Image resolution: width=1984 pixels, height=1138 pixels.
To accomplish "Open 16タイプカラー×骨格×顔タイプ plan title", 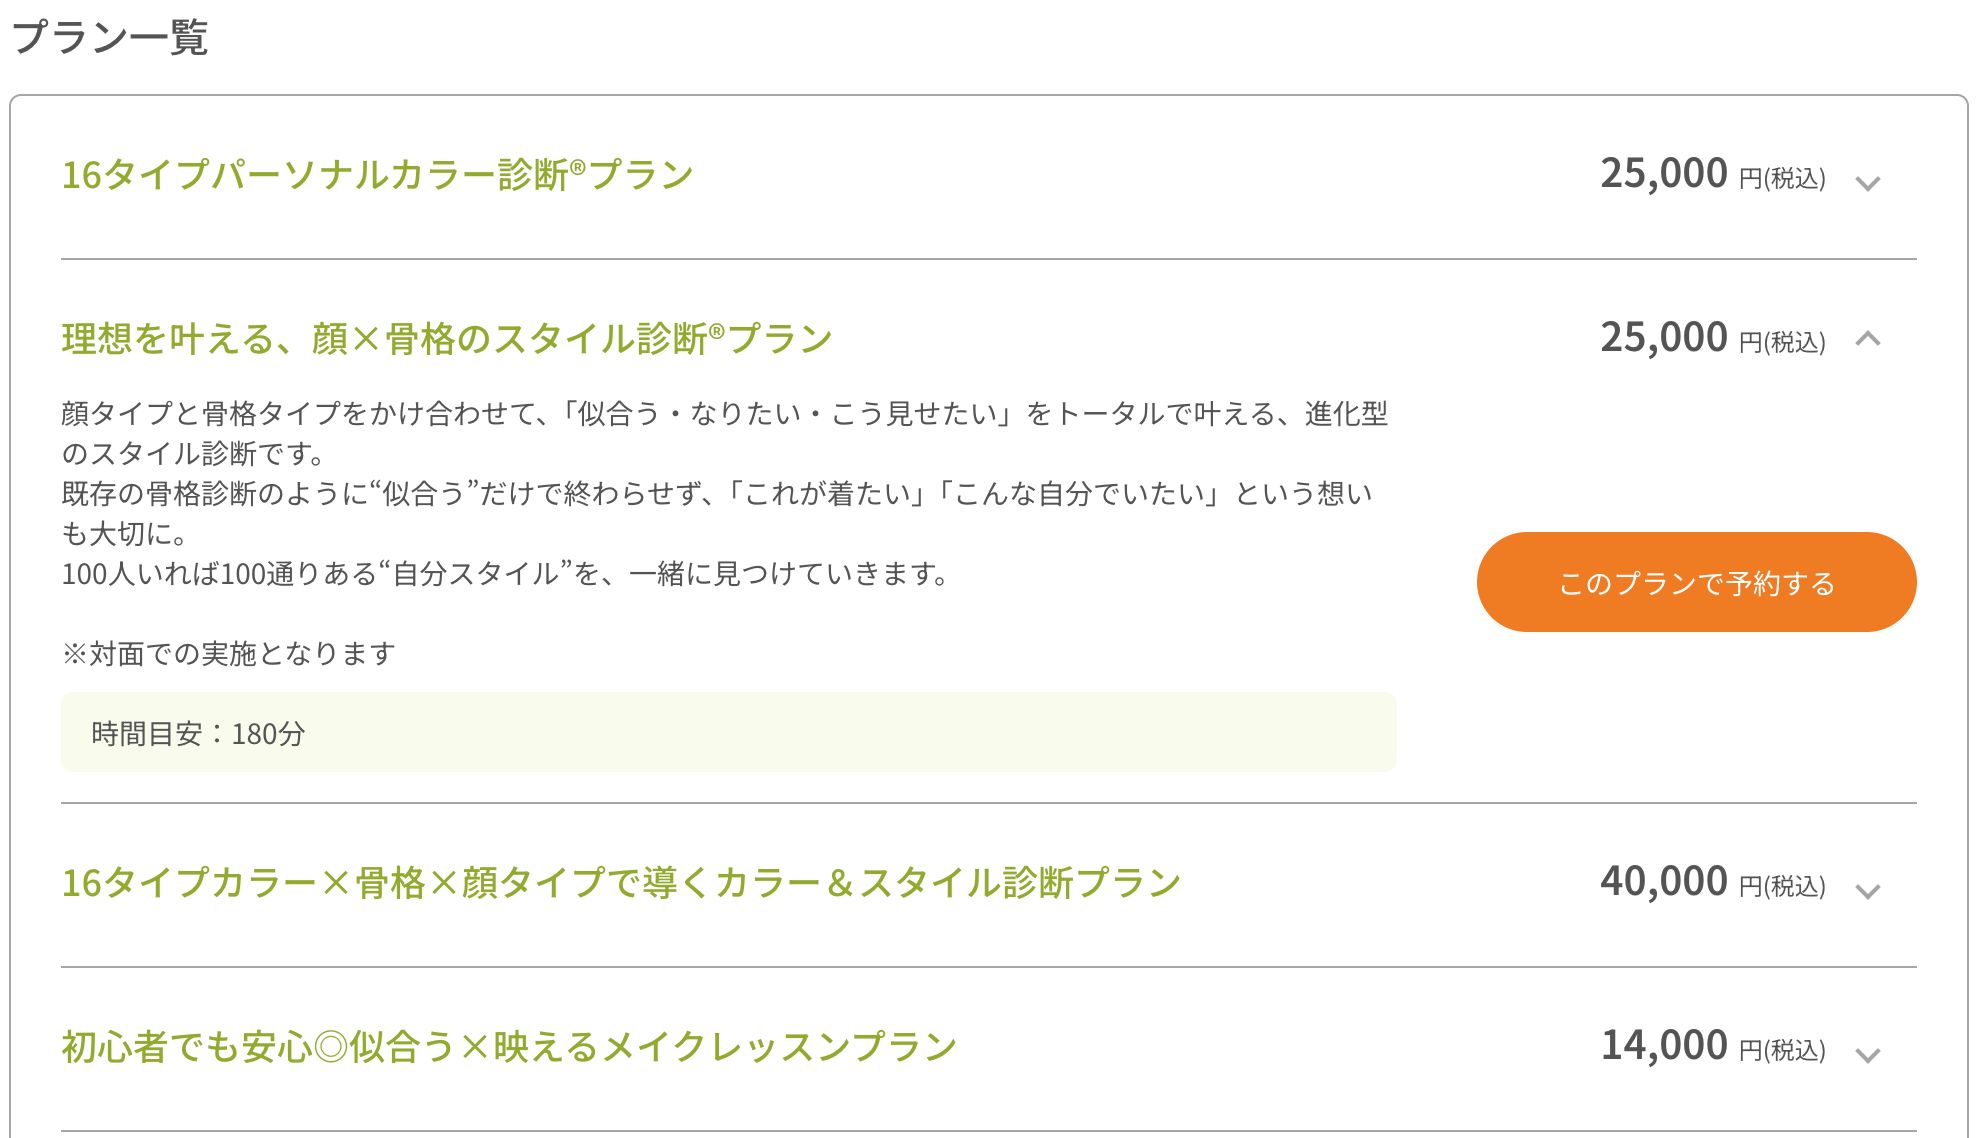I will point(620,883).
